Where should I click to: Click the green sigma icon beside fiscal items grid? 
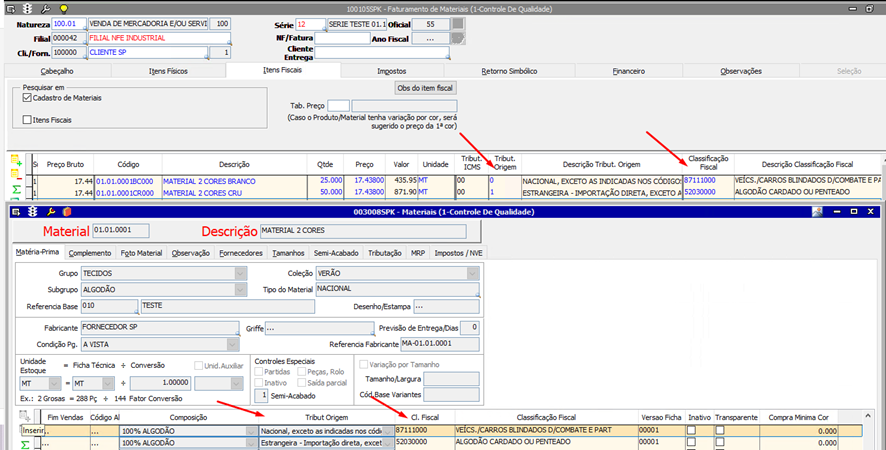click(16, 189)
